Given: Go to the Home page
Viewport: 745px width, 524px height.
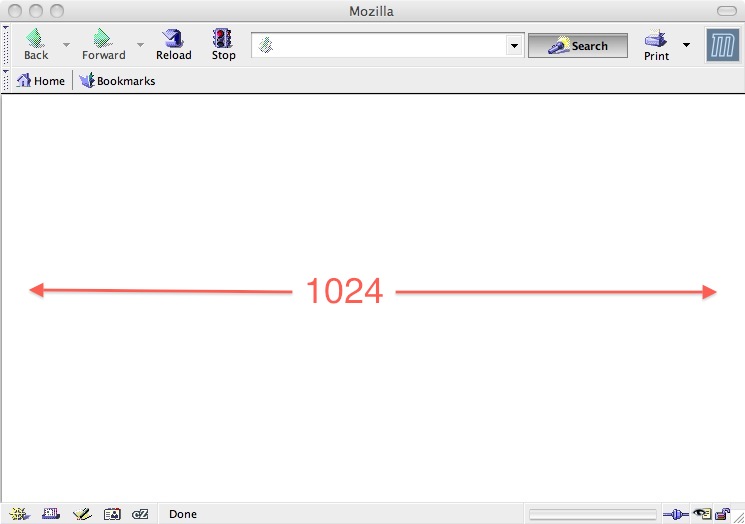Looking at the screenshot, I should (40, 81).
